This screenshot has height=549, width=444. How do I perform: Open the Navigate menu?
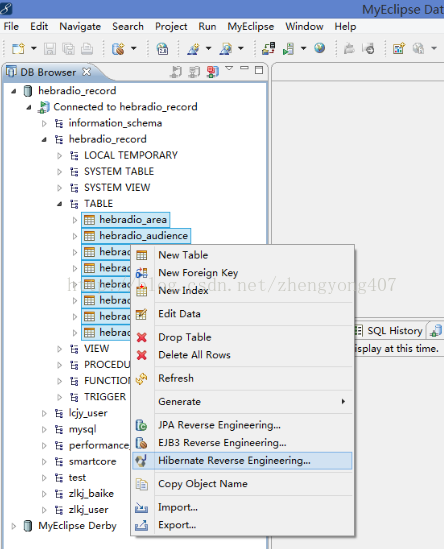click(x=80, y=27)
